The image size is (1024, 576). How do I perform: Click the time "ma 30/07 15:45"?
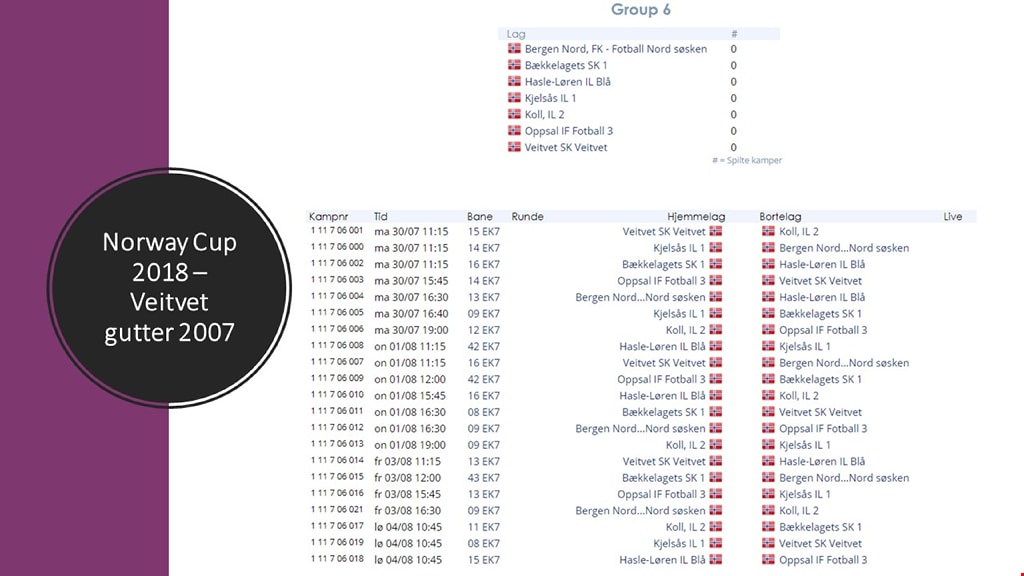point(411,281)
